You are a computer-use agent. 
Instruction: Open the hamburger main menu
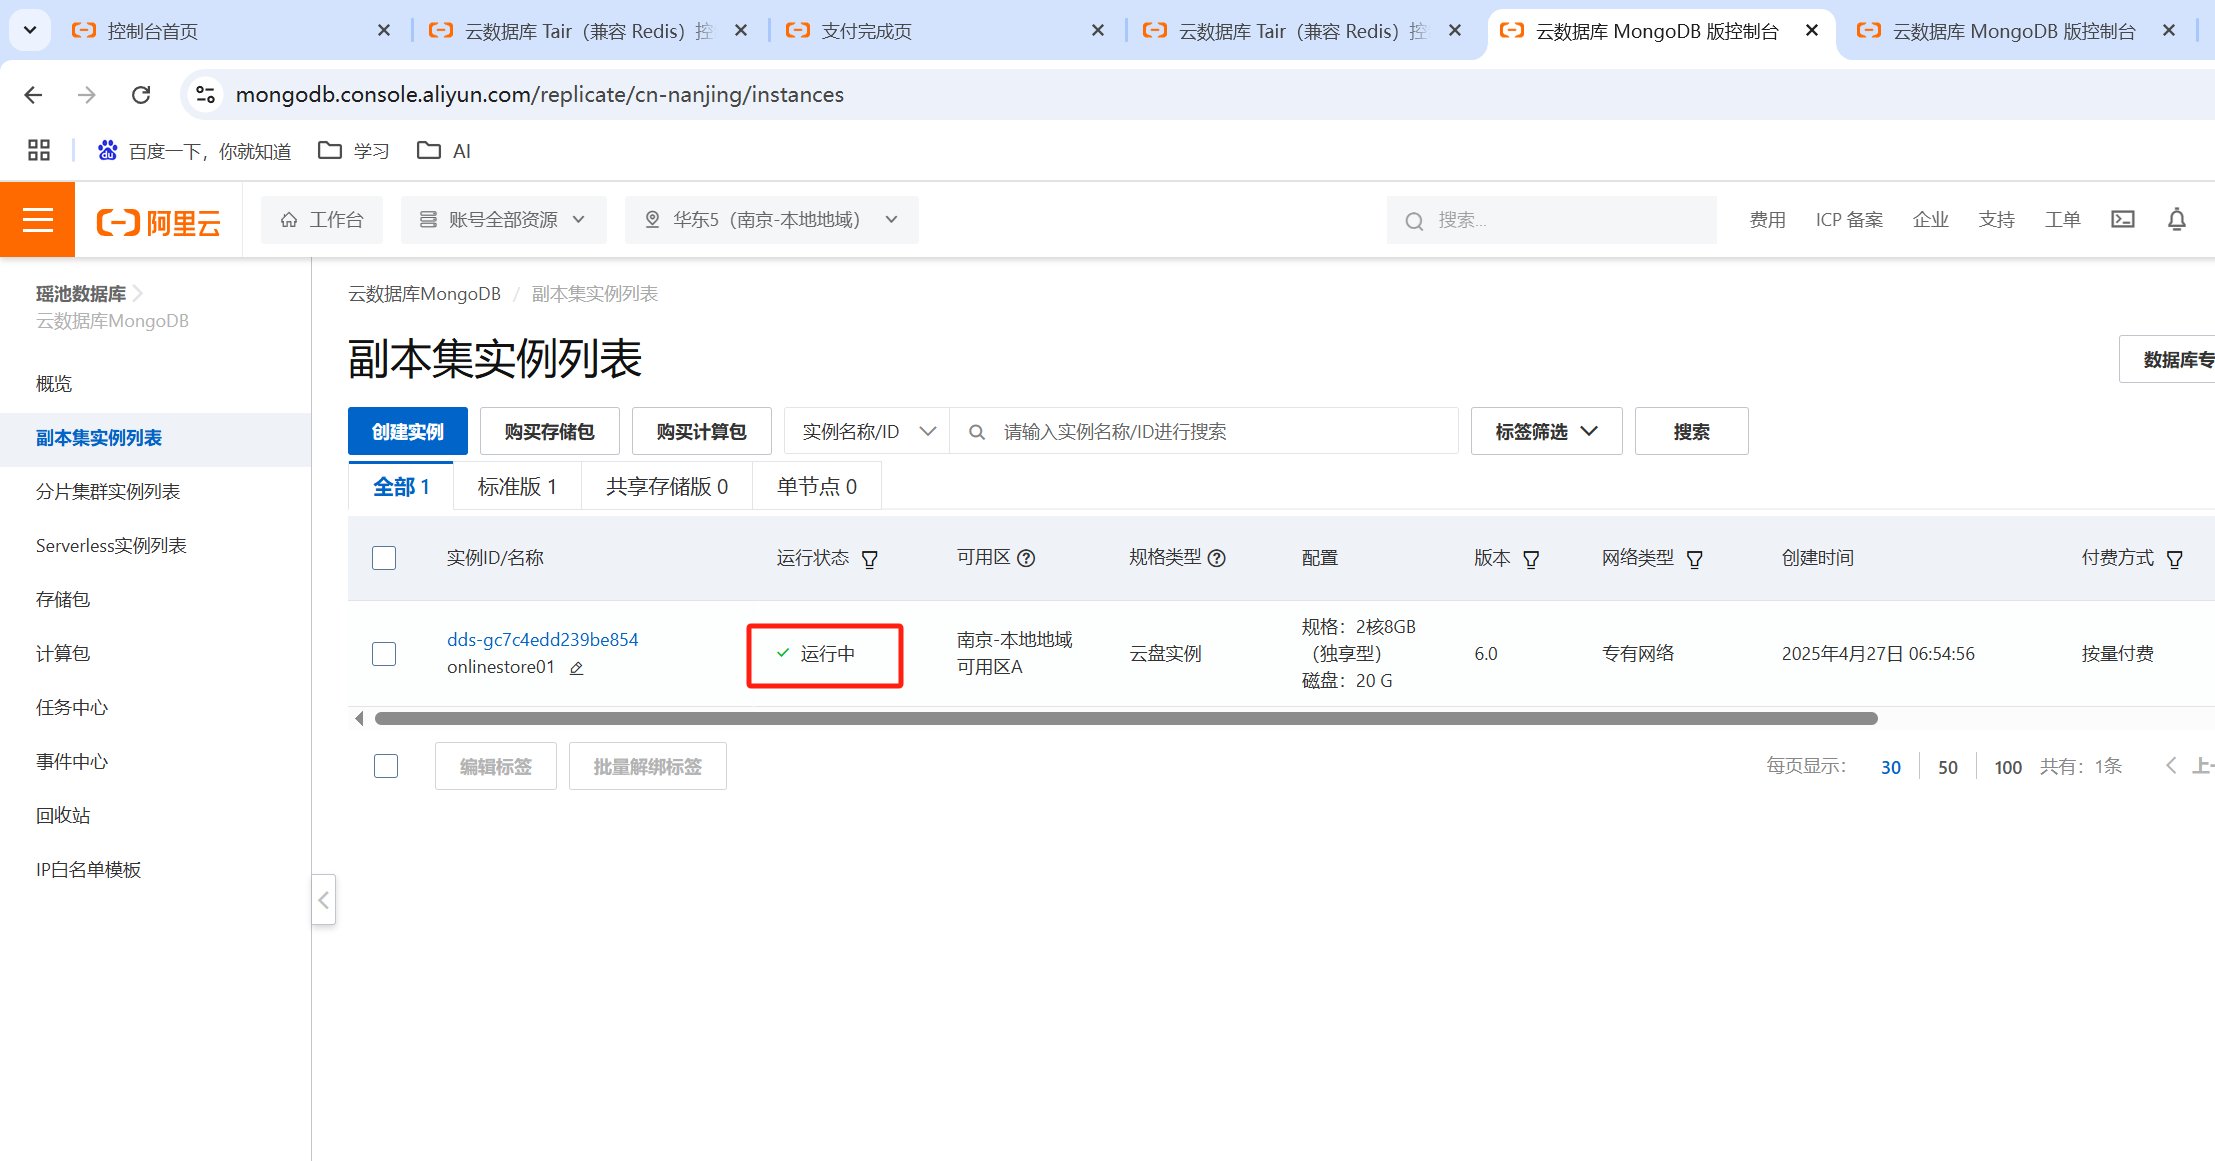[37, 219]
